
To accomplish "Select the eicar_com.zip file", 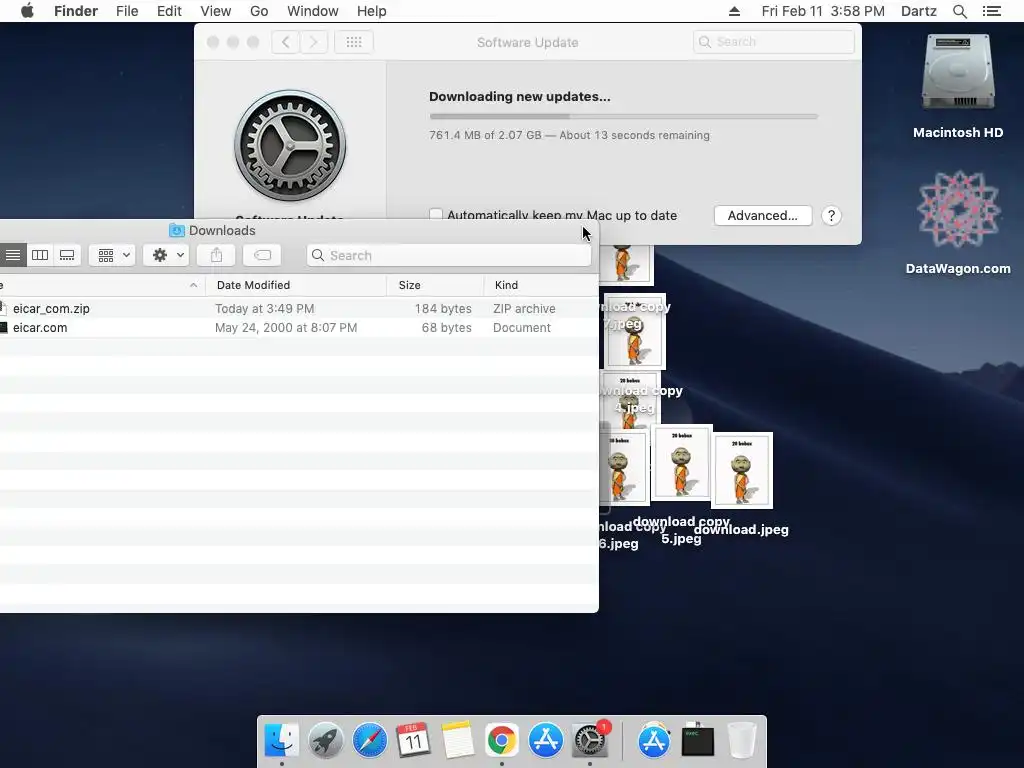I will (51, 308).
